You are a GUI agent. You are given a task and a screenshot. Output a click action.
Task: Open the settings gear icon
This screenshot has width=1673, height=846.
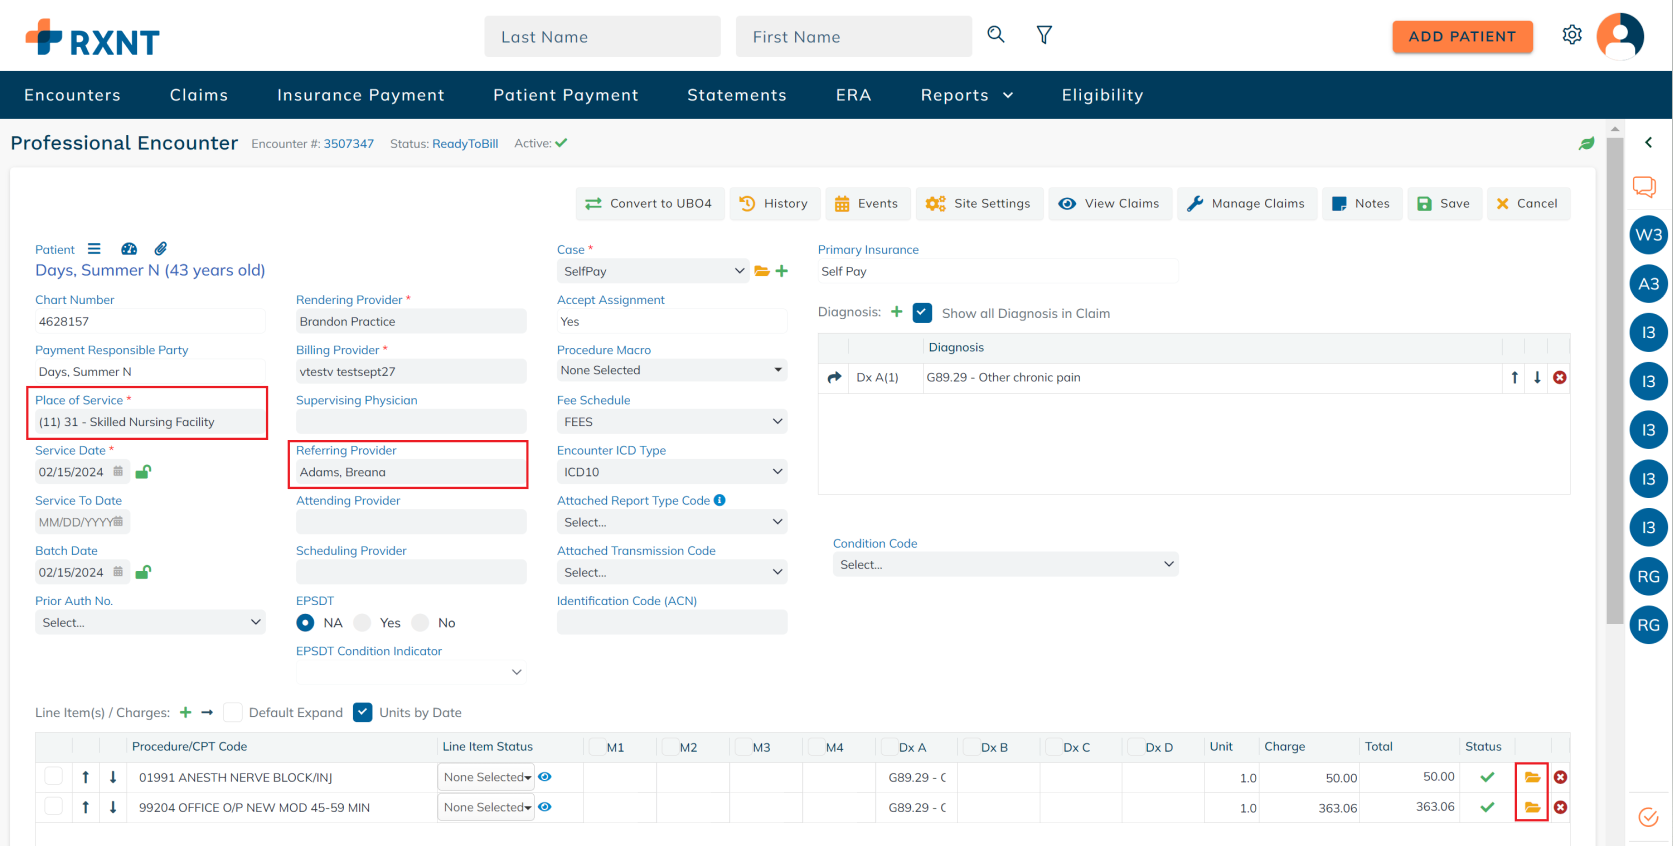[1572, 35]
